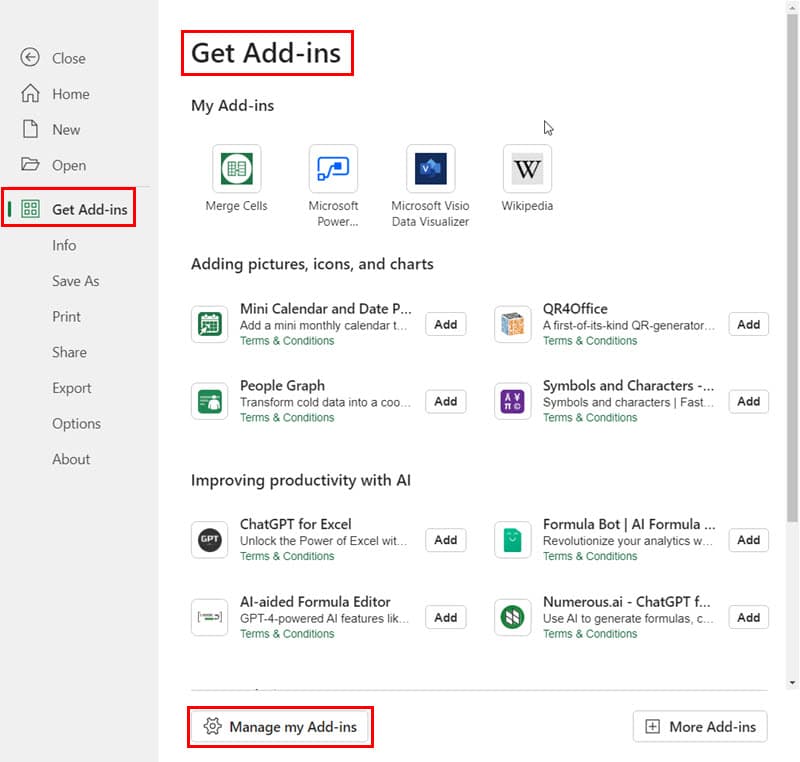Click the Numerous.ai add-in icon

click(x=512, y=618)
